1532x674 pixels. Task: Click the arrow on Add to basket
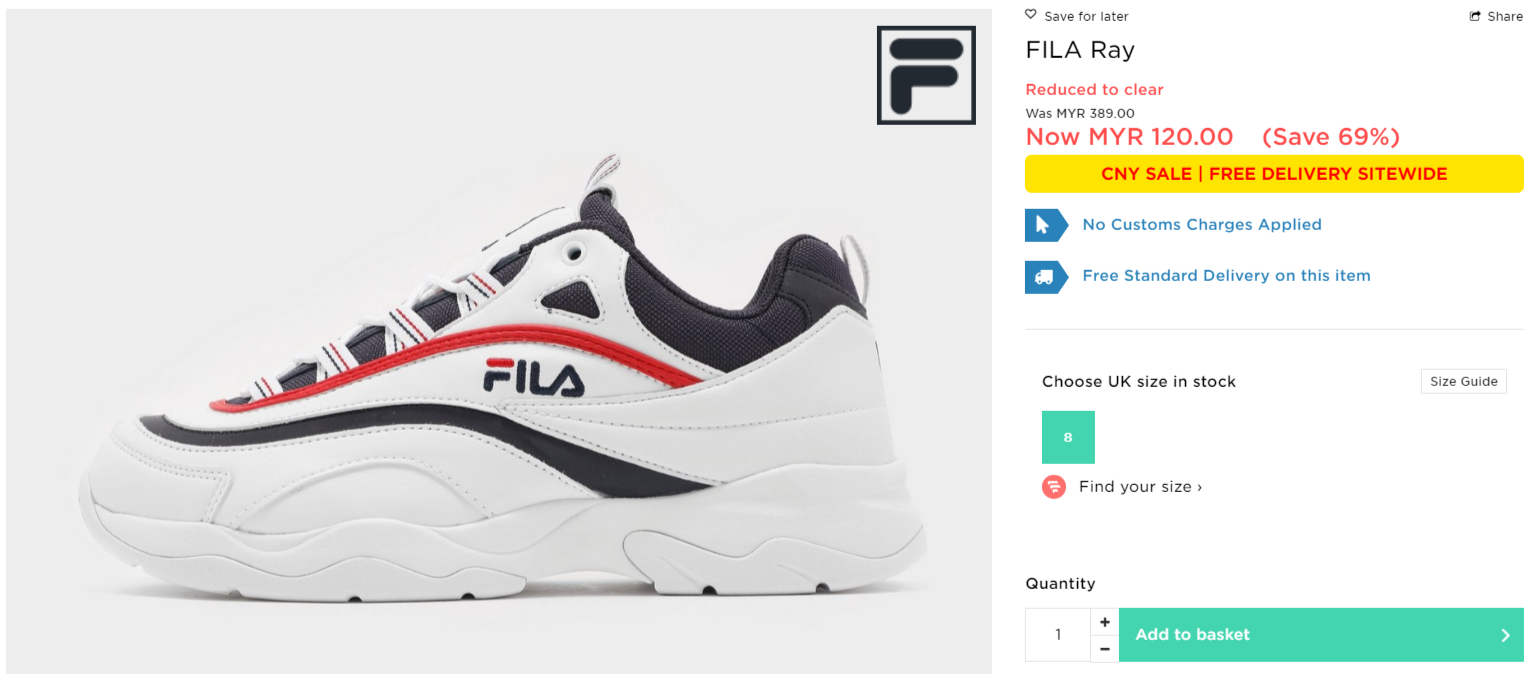click(x=1505, y=635)
